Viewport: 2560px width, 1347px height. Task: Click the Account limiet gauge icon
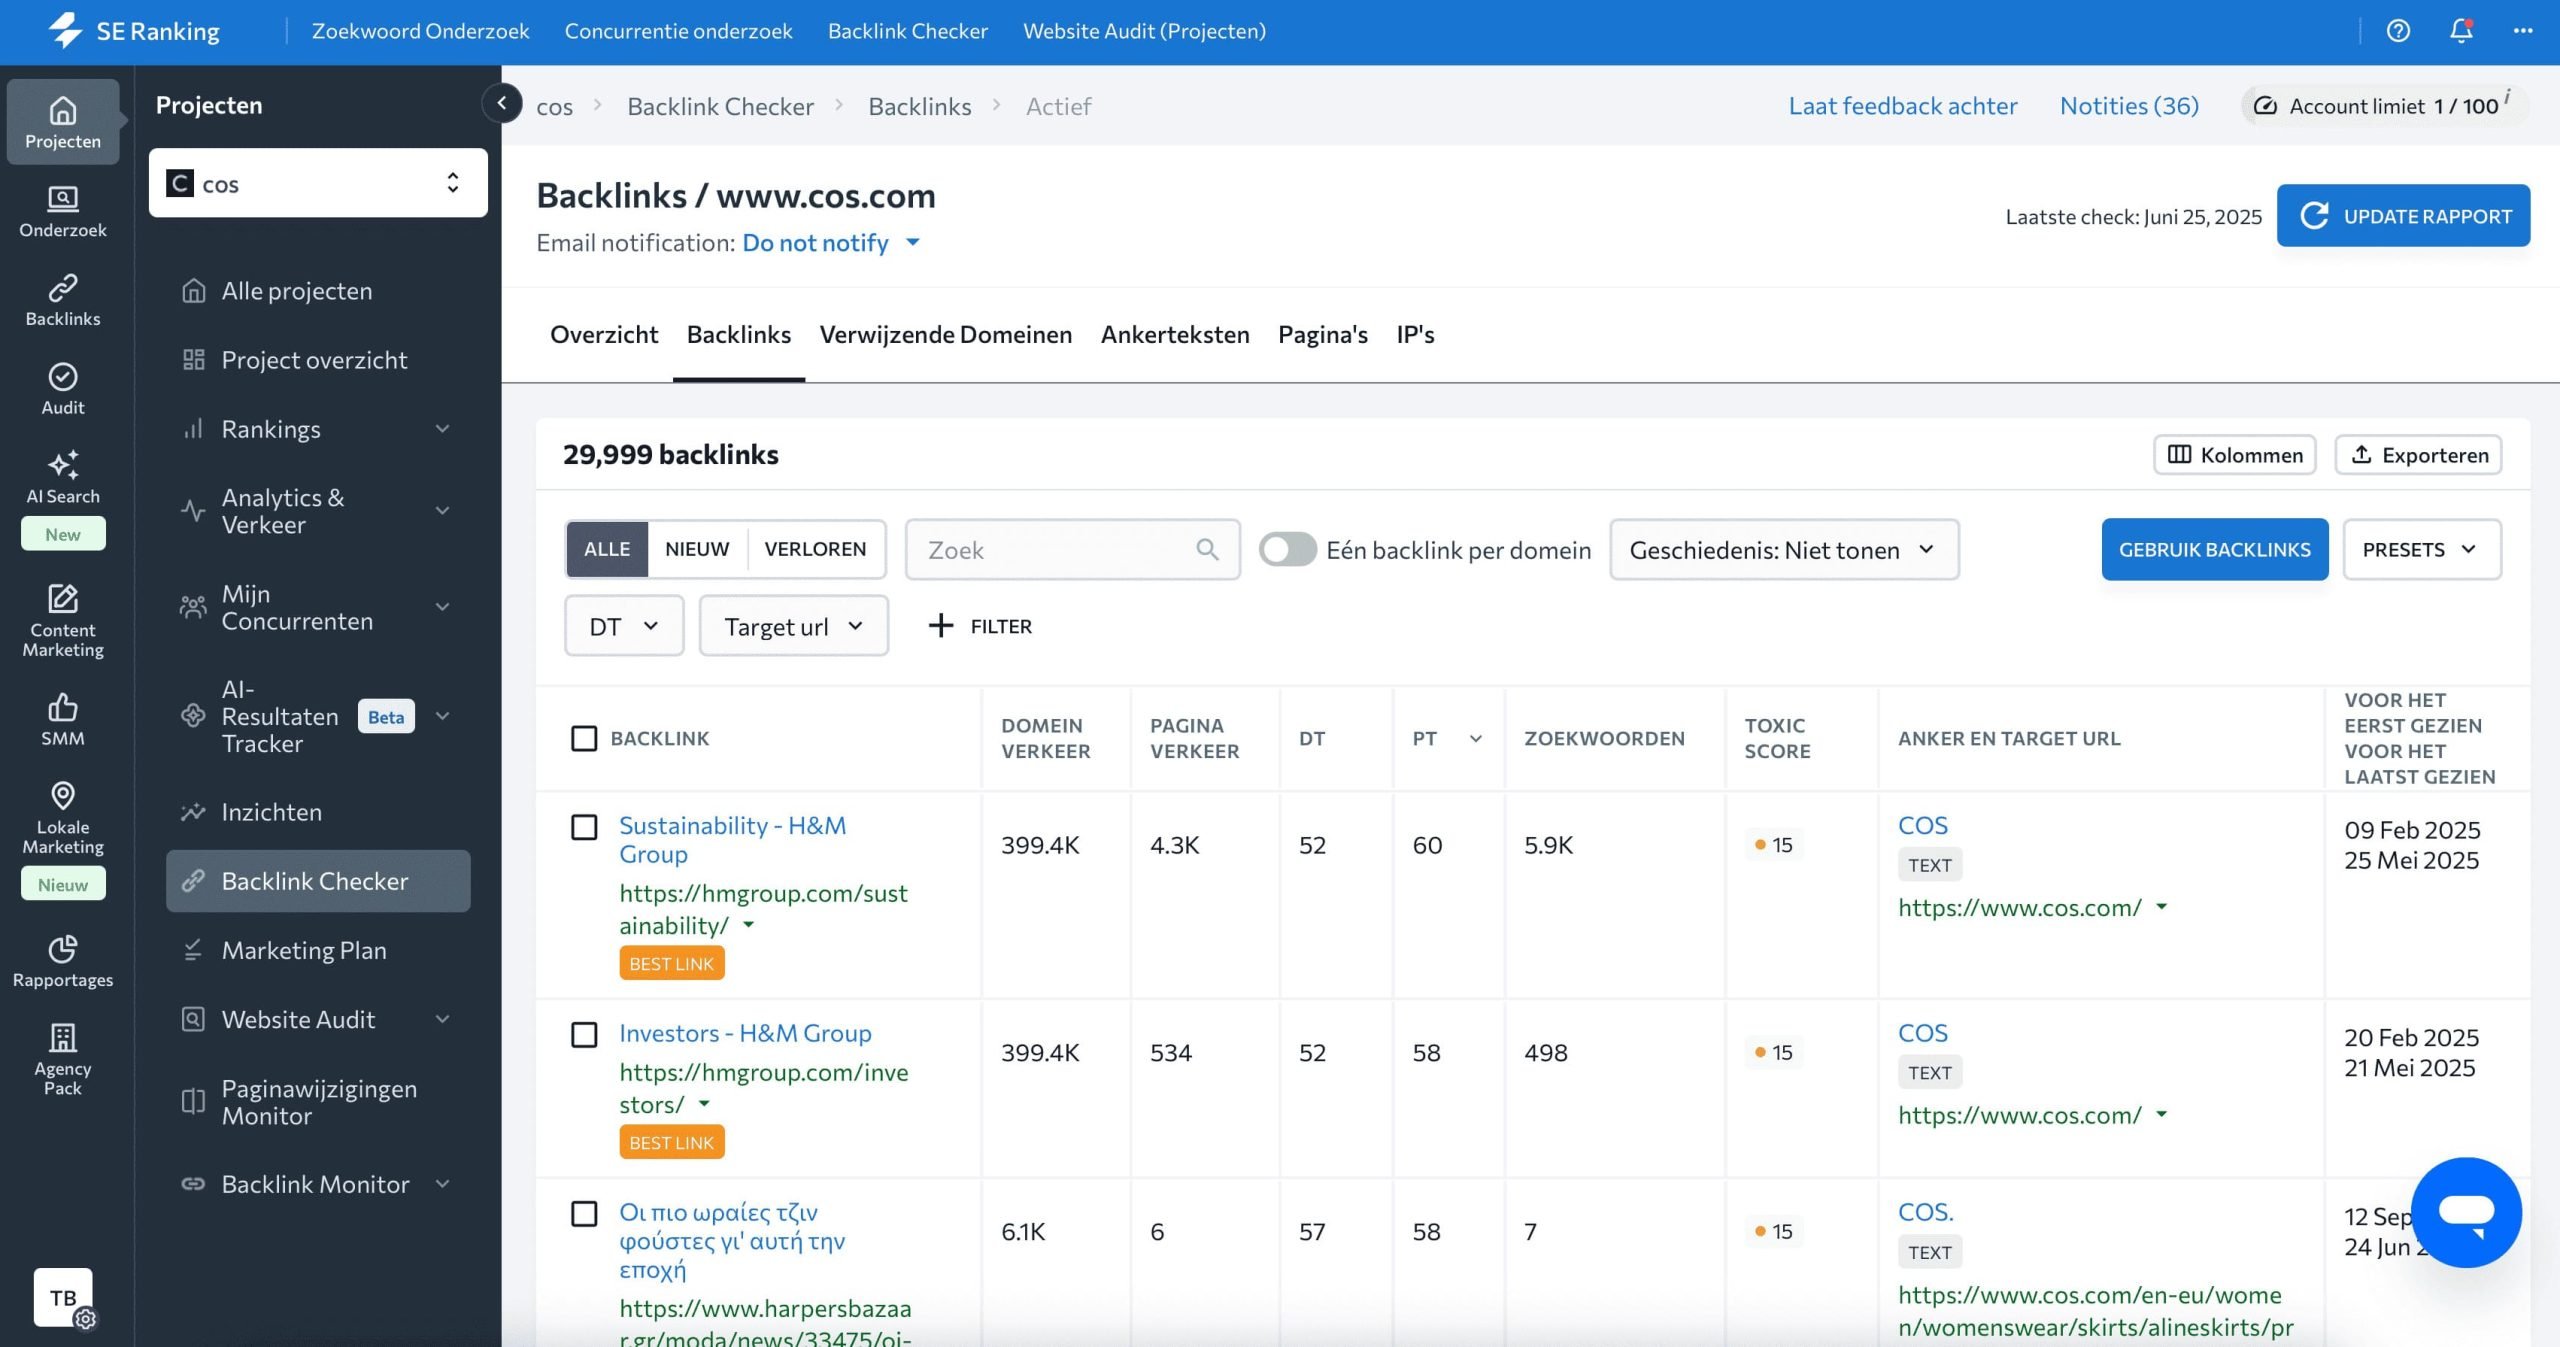click(x=2266, y=106)
